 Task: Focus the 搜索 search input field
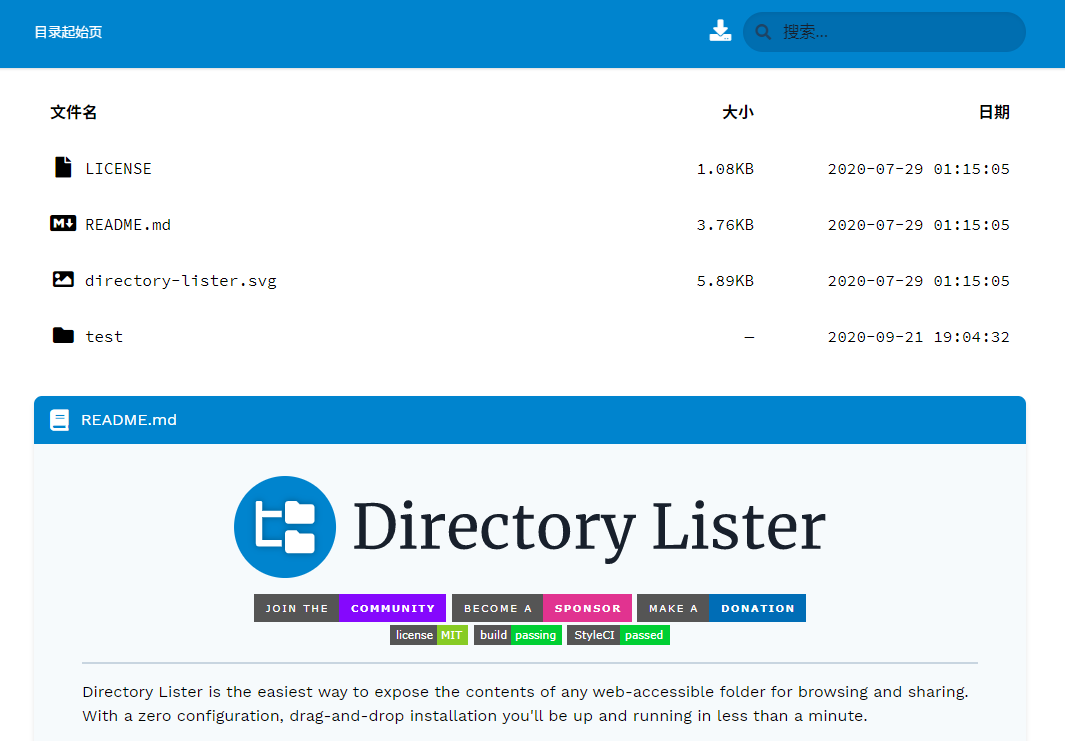tap(895, 32)
